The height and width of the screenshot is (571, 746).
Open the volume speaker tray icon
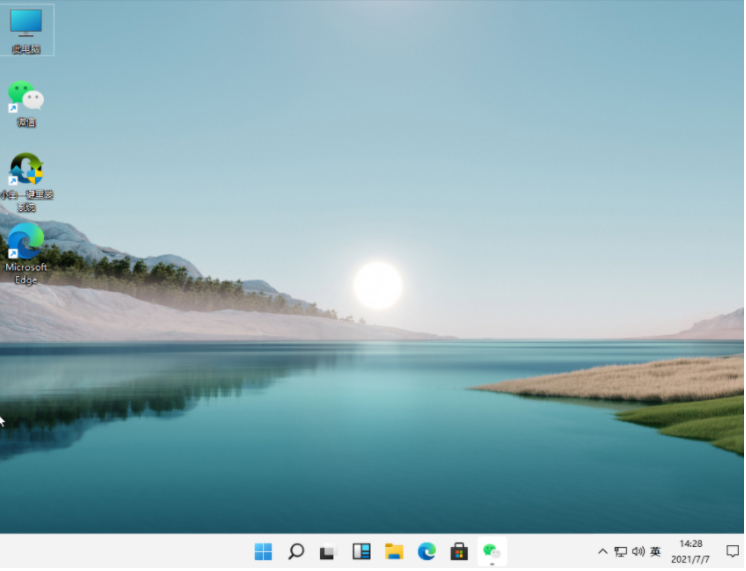pyautogui.click(x=638, y=551)
